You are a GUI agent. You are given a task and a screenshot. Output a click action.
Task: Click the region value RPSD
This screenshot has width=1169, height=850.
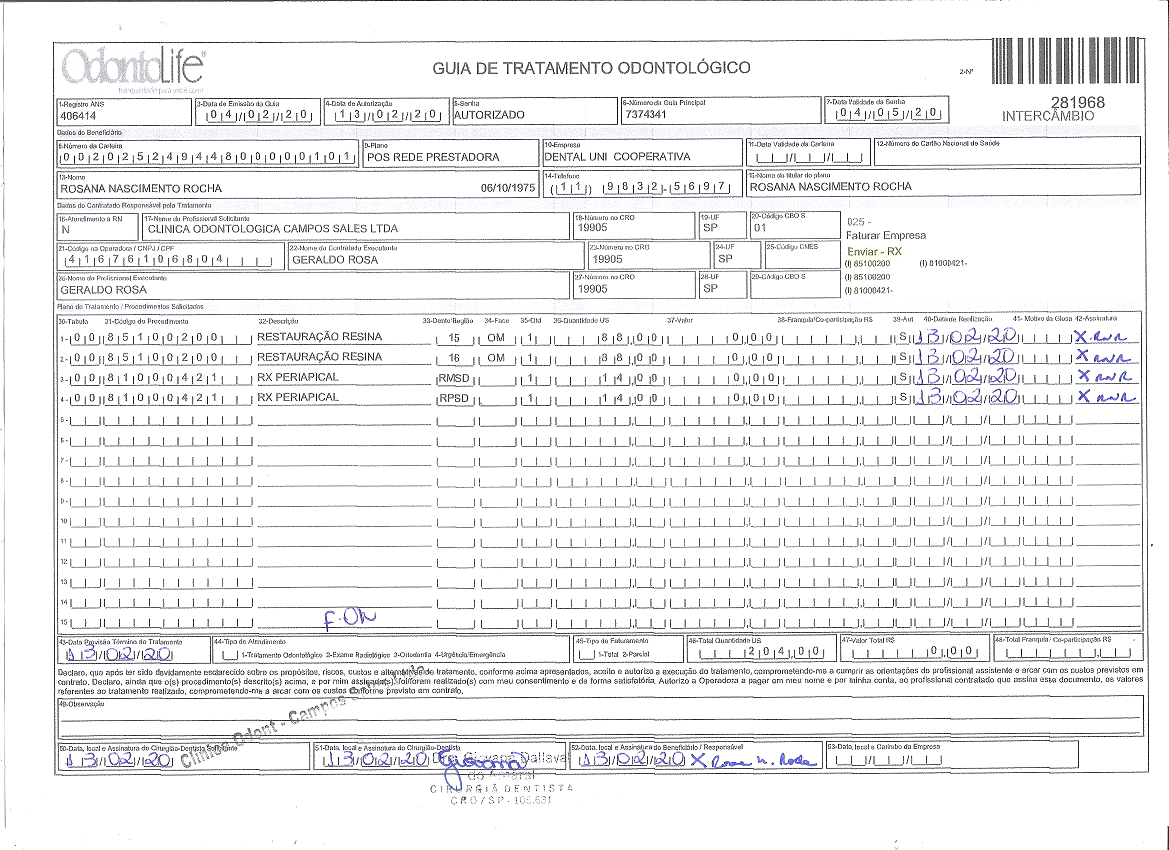tap(454, 399)
